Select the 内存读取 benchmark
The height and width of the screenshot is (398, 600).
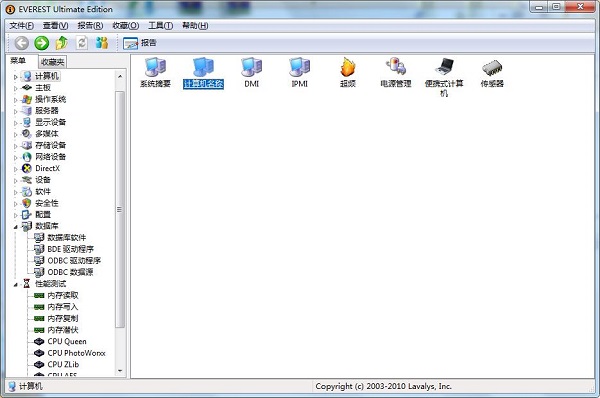tap(63, 295)
